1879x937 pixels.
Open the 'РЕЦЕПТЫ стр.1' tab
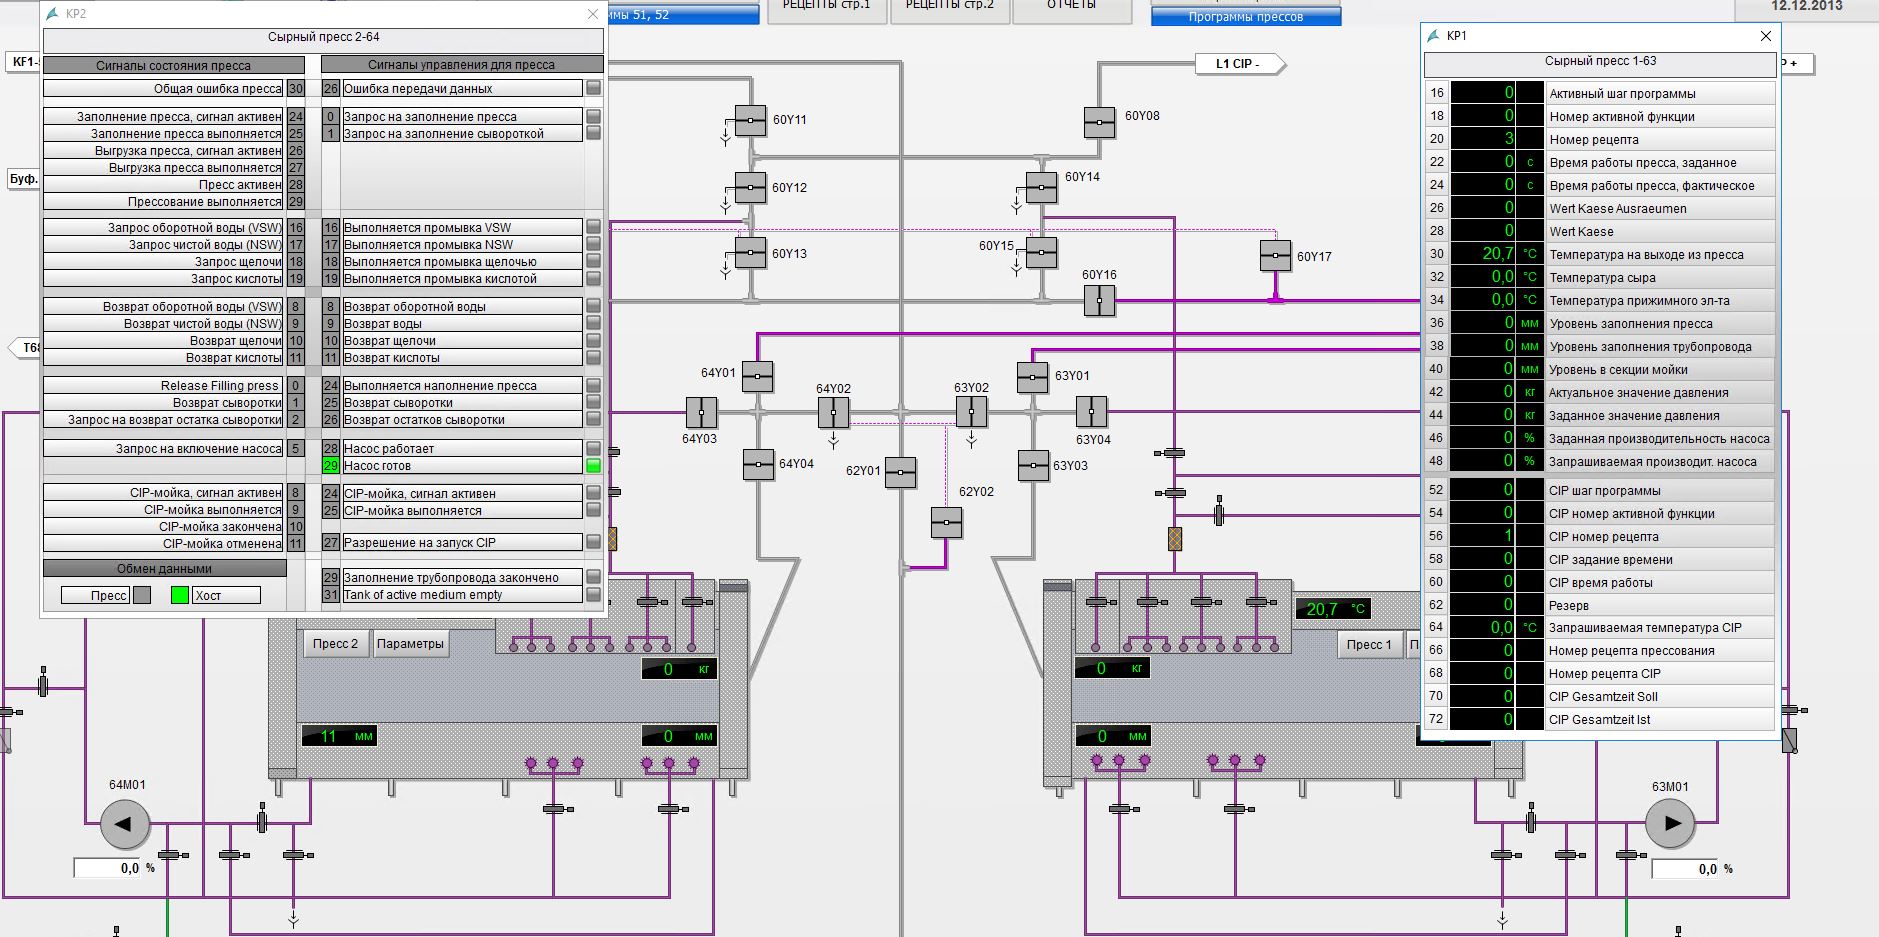point(826,8)
